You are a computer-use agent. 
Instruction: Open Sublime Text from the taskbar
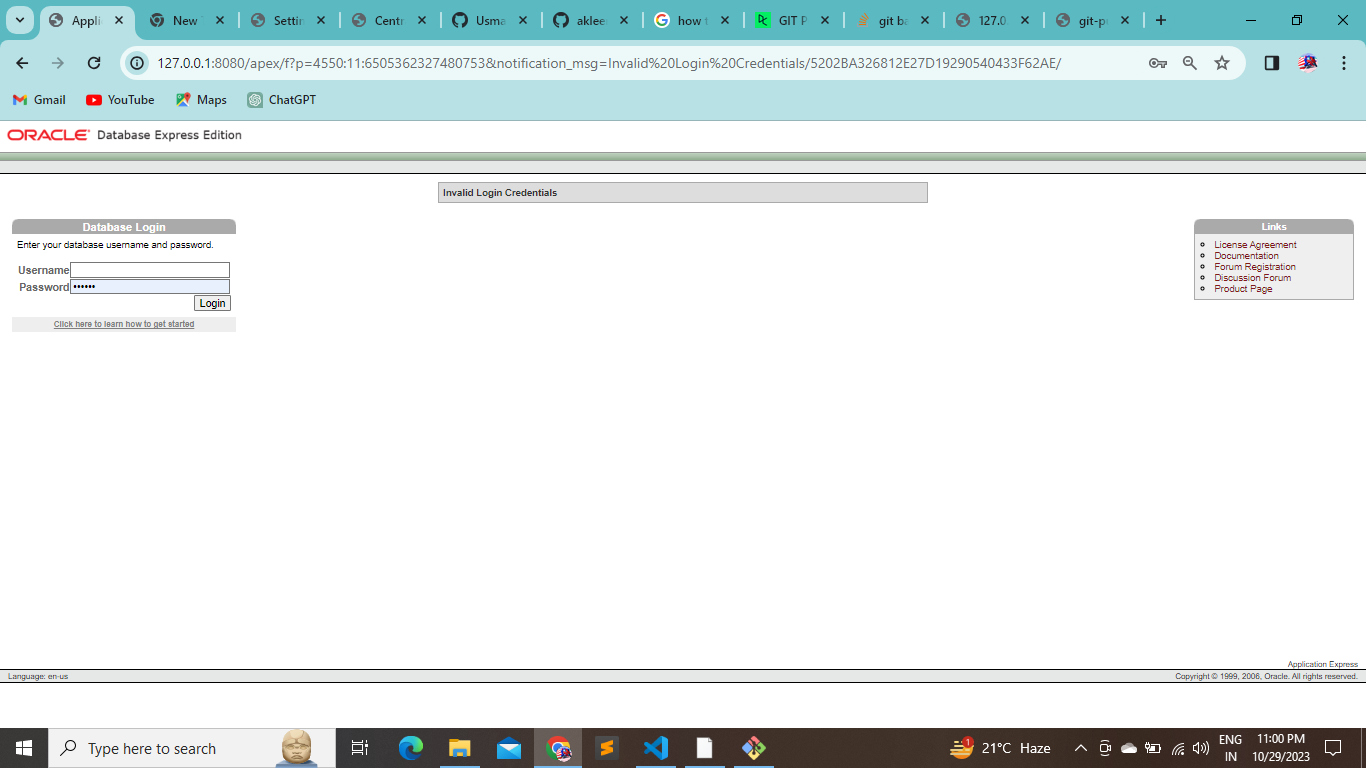[x=607, y=747]
